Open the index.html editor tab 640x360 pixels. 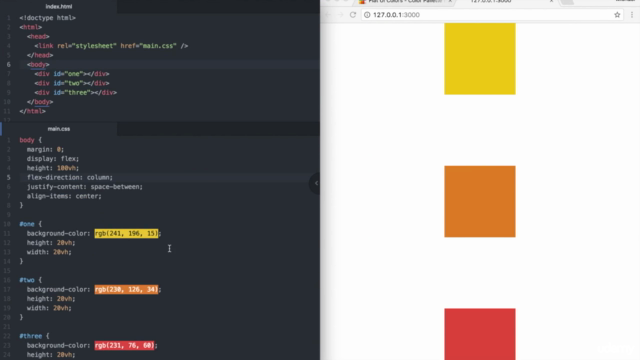59,7
